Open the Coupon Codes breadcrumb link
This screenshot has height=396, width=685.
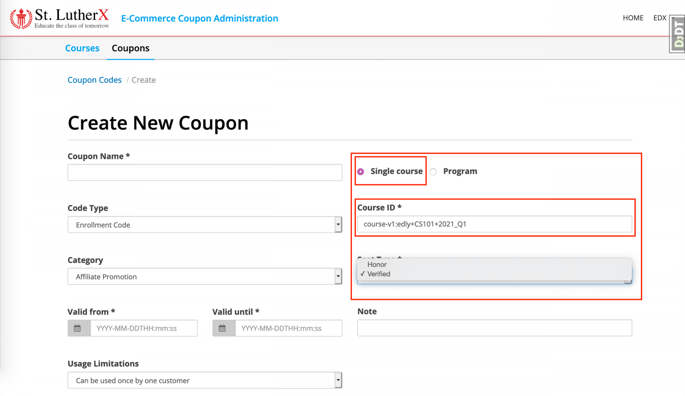tap(94, 80)
